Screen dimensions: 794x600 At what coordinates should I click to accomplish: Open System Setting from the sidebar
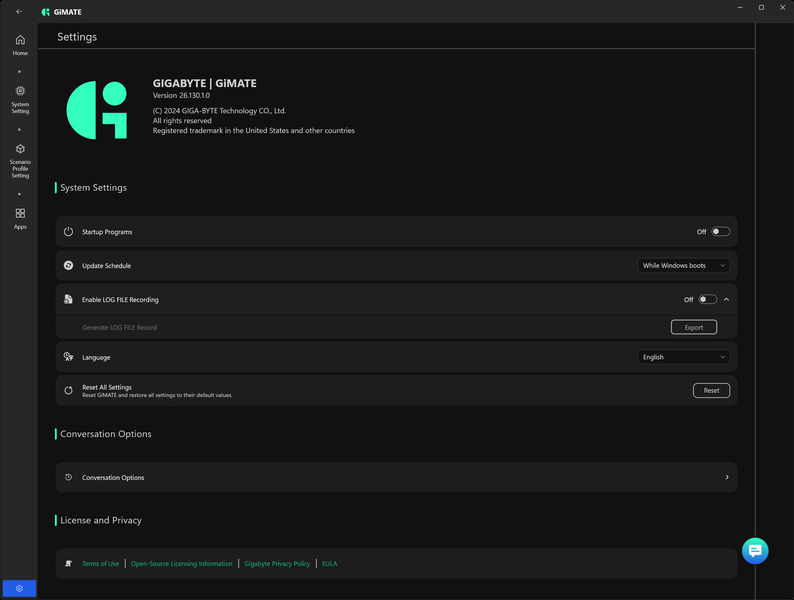coord(20,100)
